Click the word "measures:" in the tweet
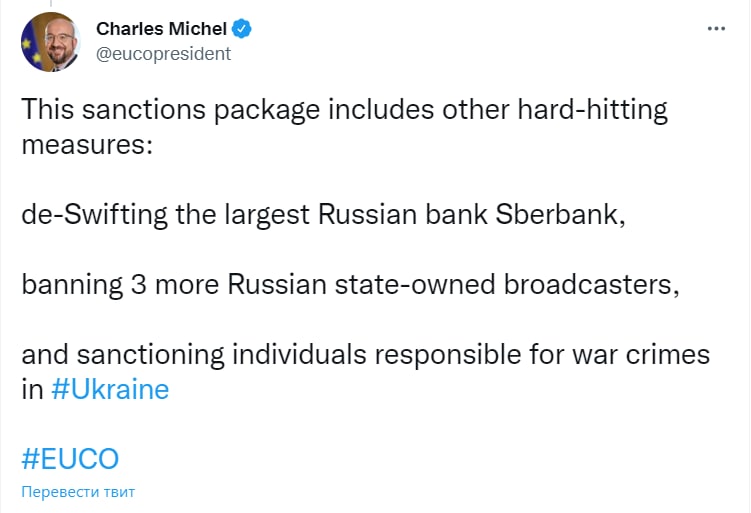The width and height of the screenshot is (751, 513). (x=86, y=144)
